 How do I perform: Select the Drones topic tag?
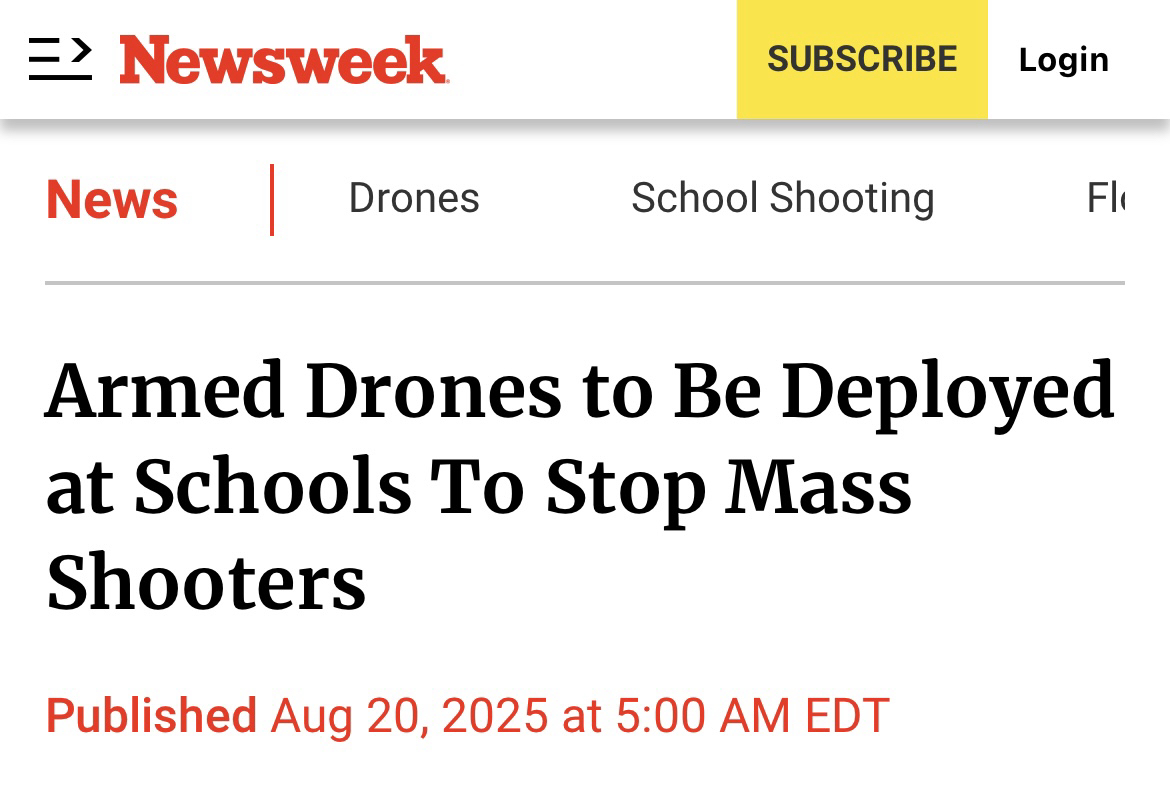pyautogui.click(x=414, y=198)
